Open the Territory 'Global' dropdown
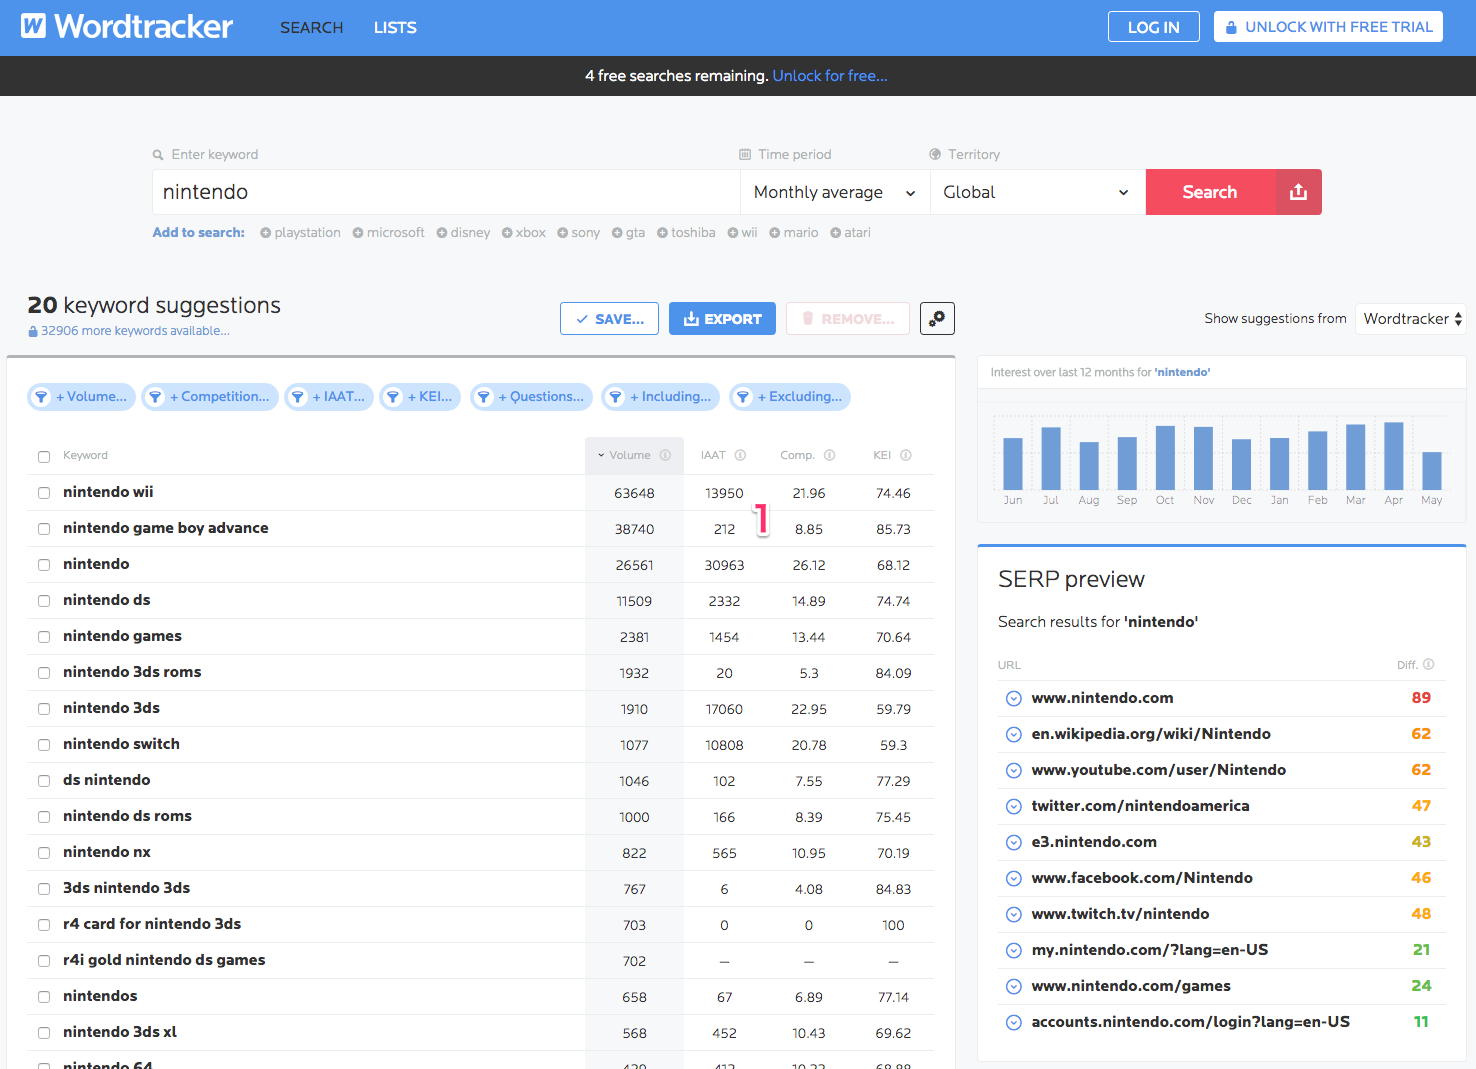This screenshot has width=1476, height=1069. pyautogui.click(x=1036, y=192)
